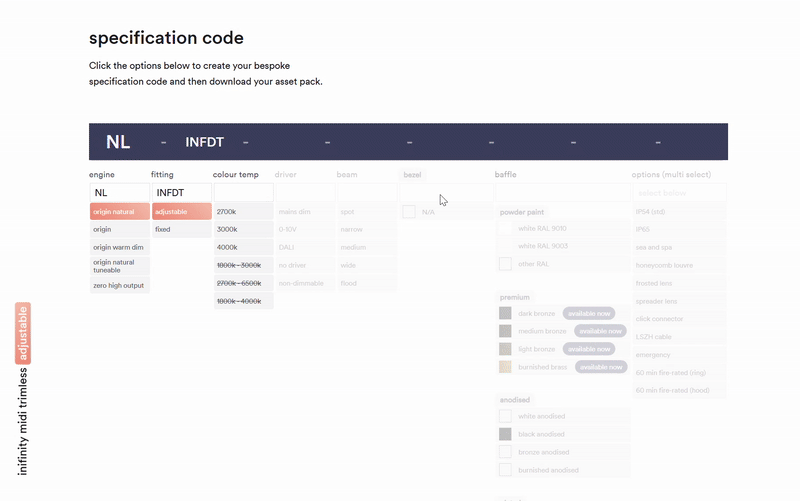Click the options 'select below' field
Screen dimensions: 800x501
(x=680, y=193)
